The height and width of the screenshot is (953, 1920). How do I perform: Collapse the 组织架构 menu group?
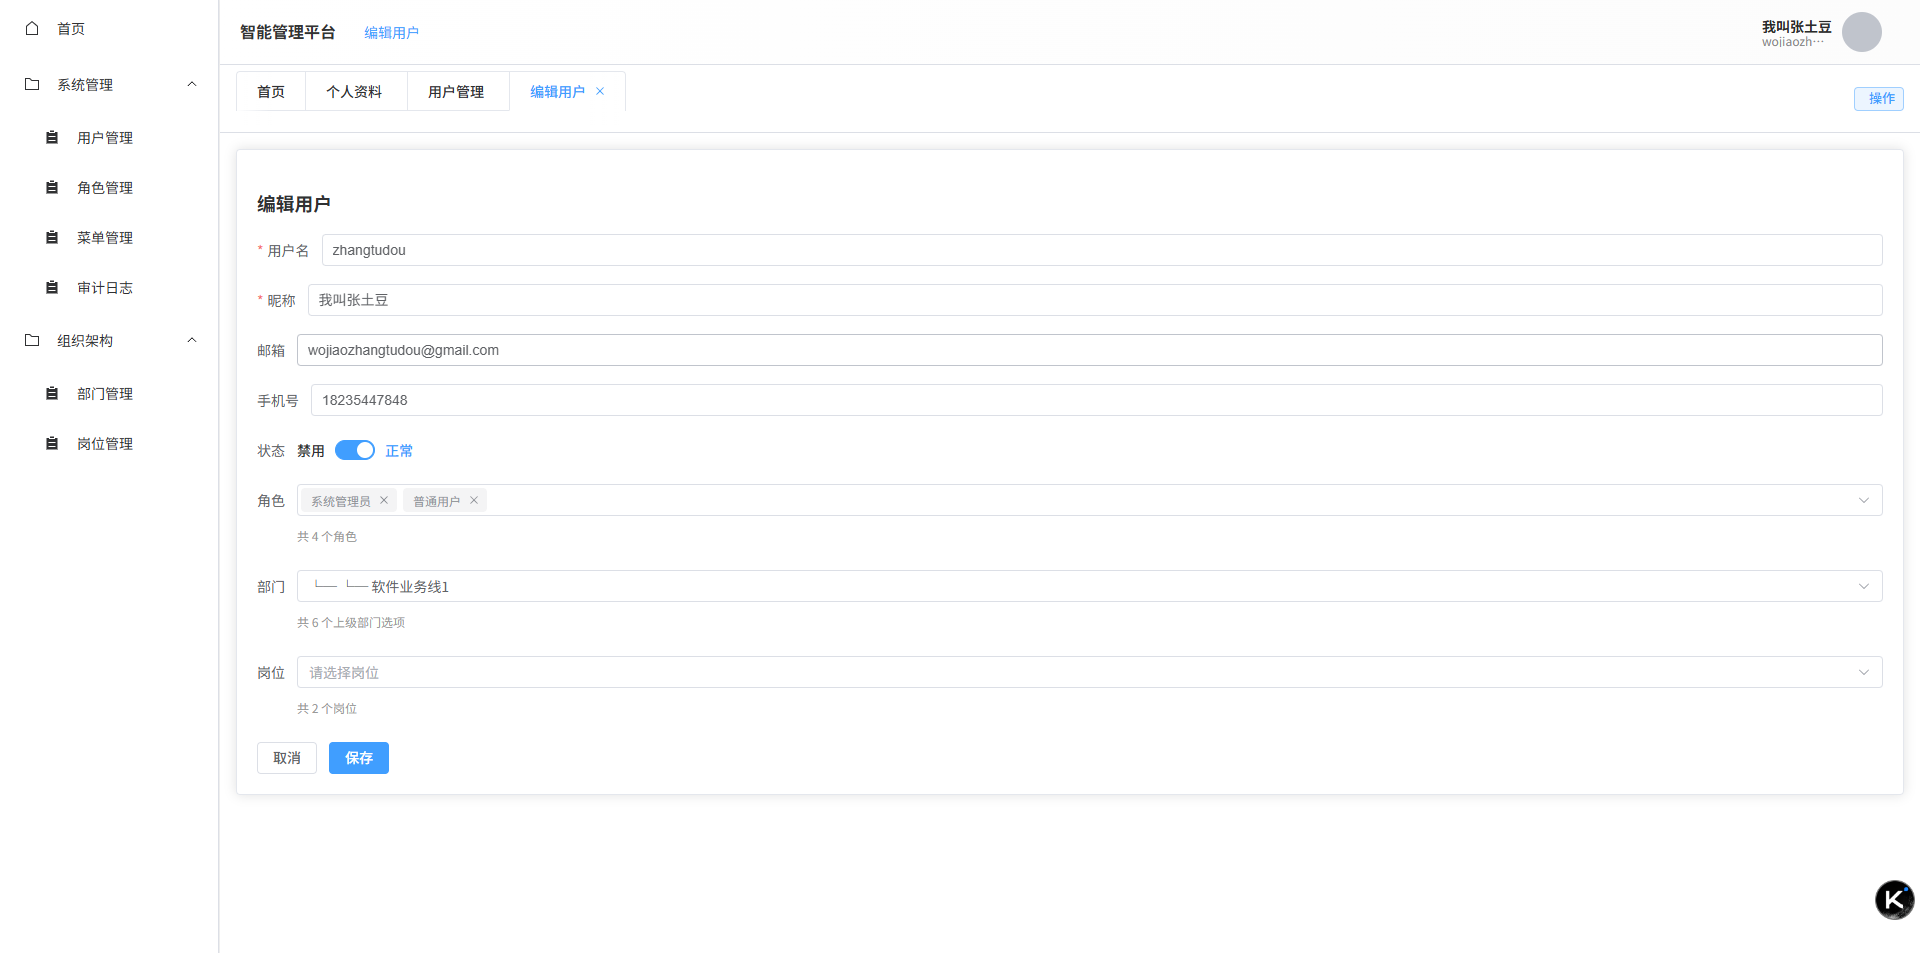coord(192,340)
